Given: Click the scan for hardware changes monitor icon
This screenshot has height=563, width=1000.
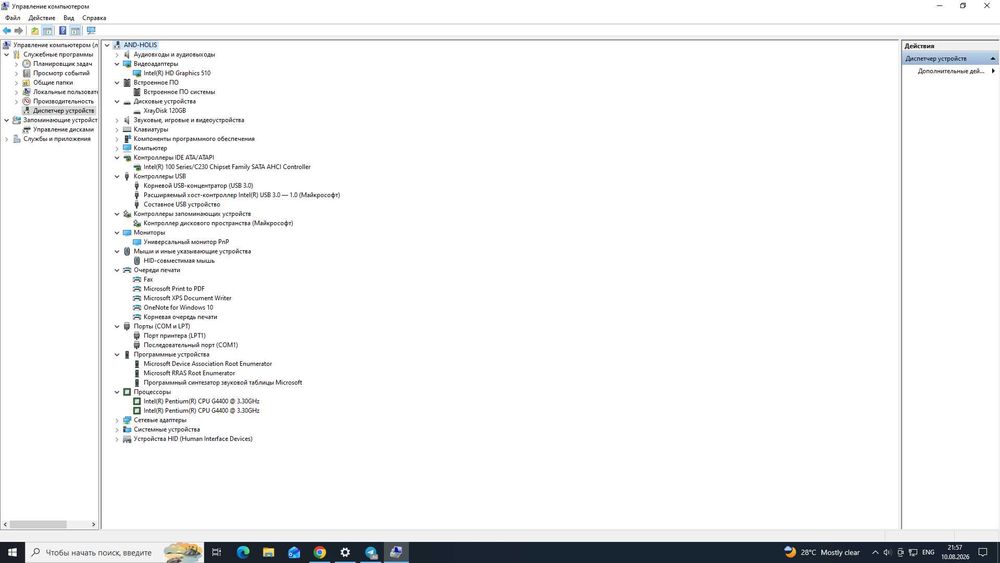Looking at the screenshot, I should click(91, 31).
